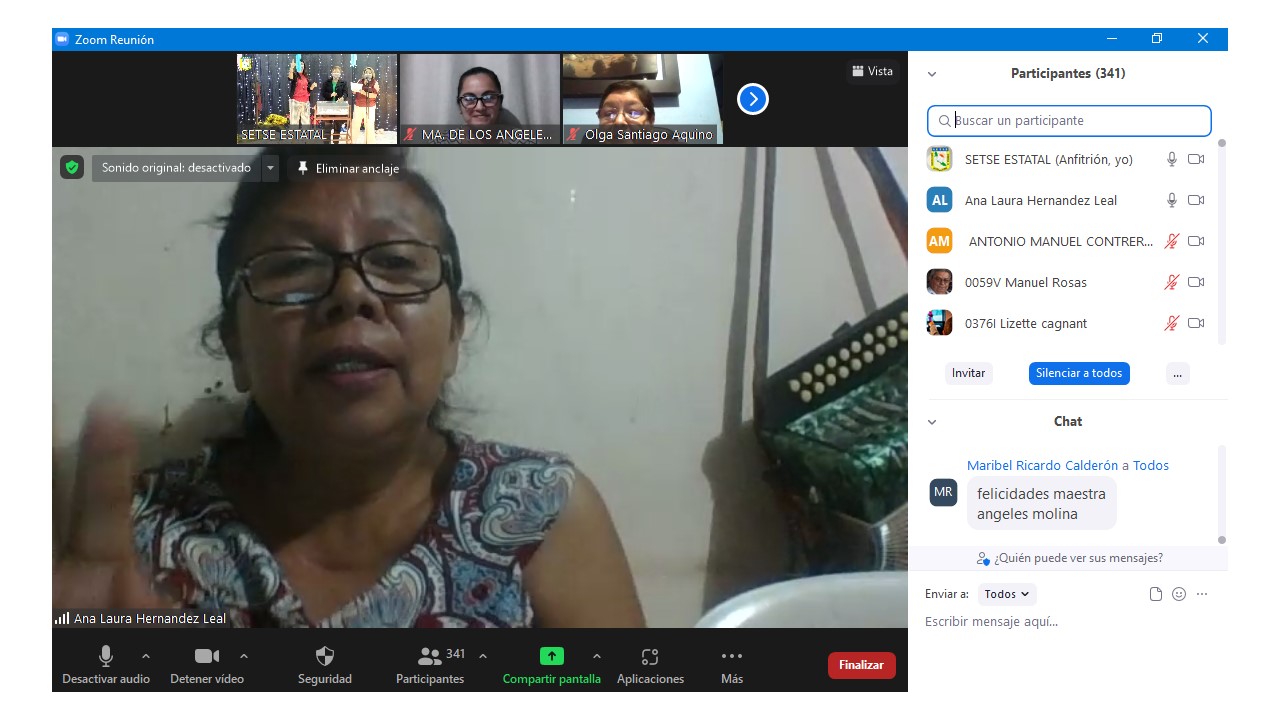1280x720 pixels.
Task: Open the Seguridad shield options
Action: 325,657
